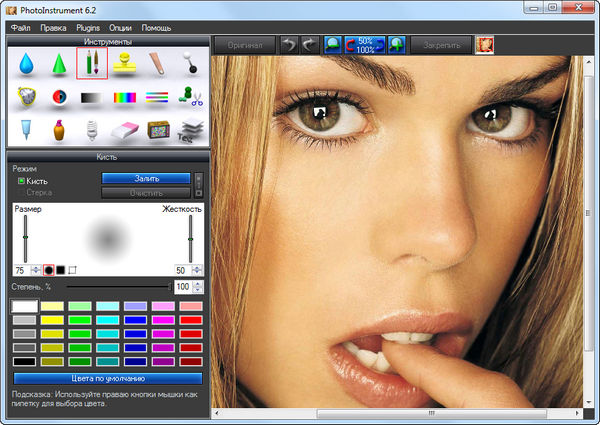Click the Залить fill button

[x=145, y=178]
